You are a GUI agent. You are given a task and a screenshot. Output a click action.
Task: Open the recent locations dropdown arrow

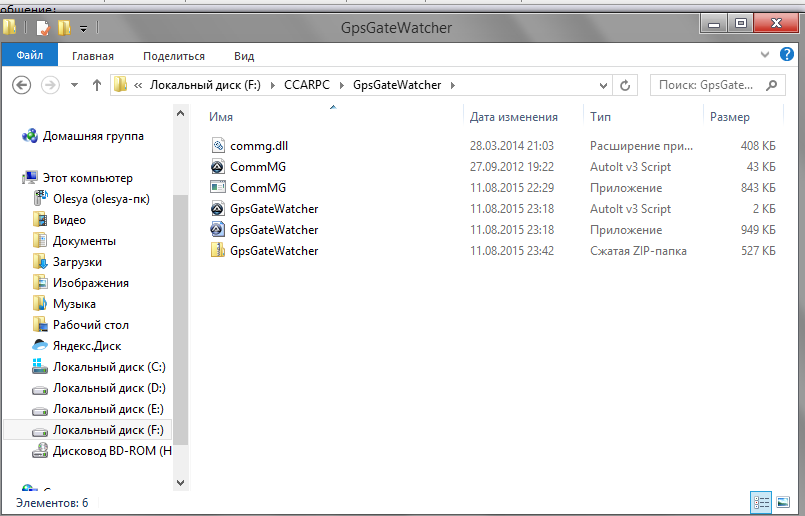[72, 86]
